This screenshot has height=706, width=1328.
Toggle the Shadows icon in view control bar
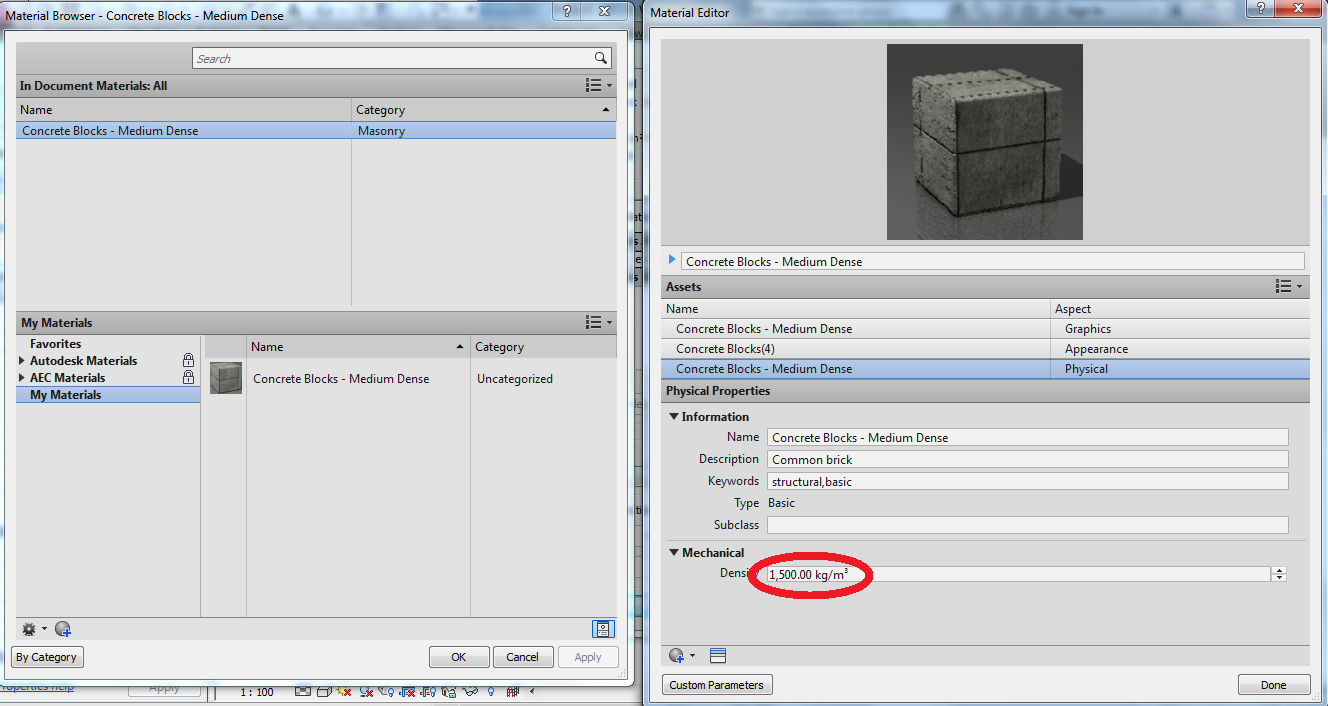point(366,692)
